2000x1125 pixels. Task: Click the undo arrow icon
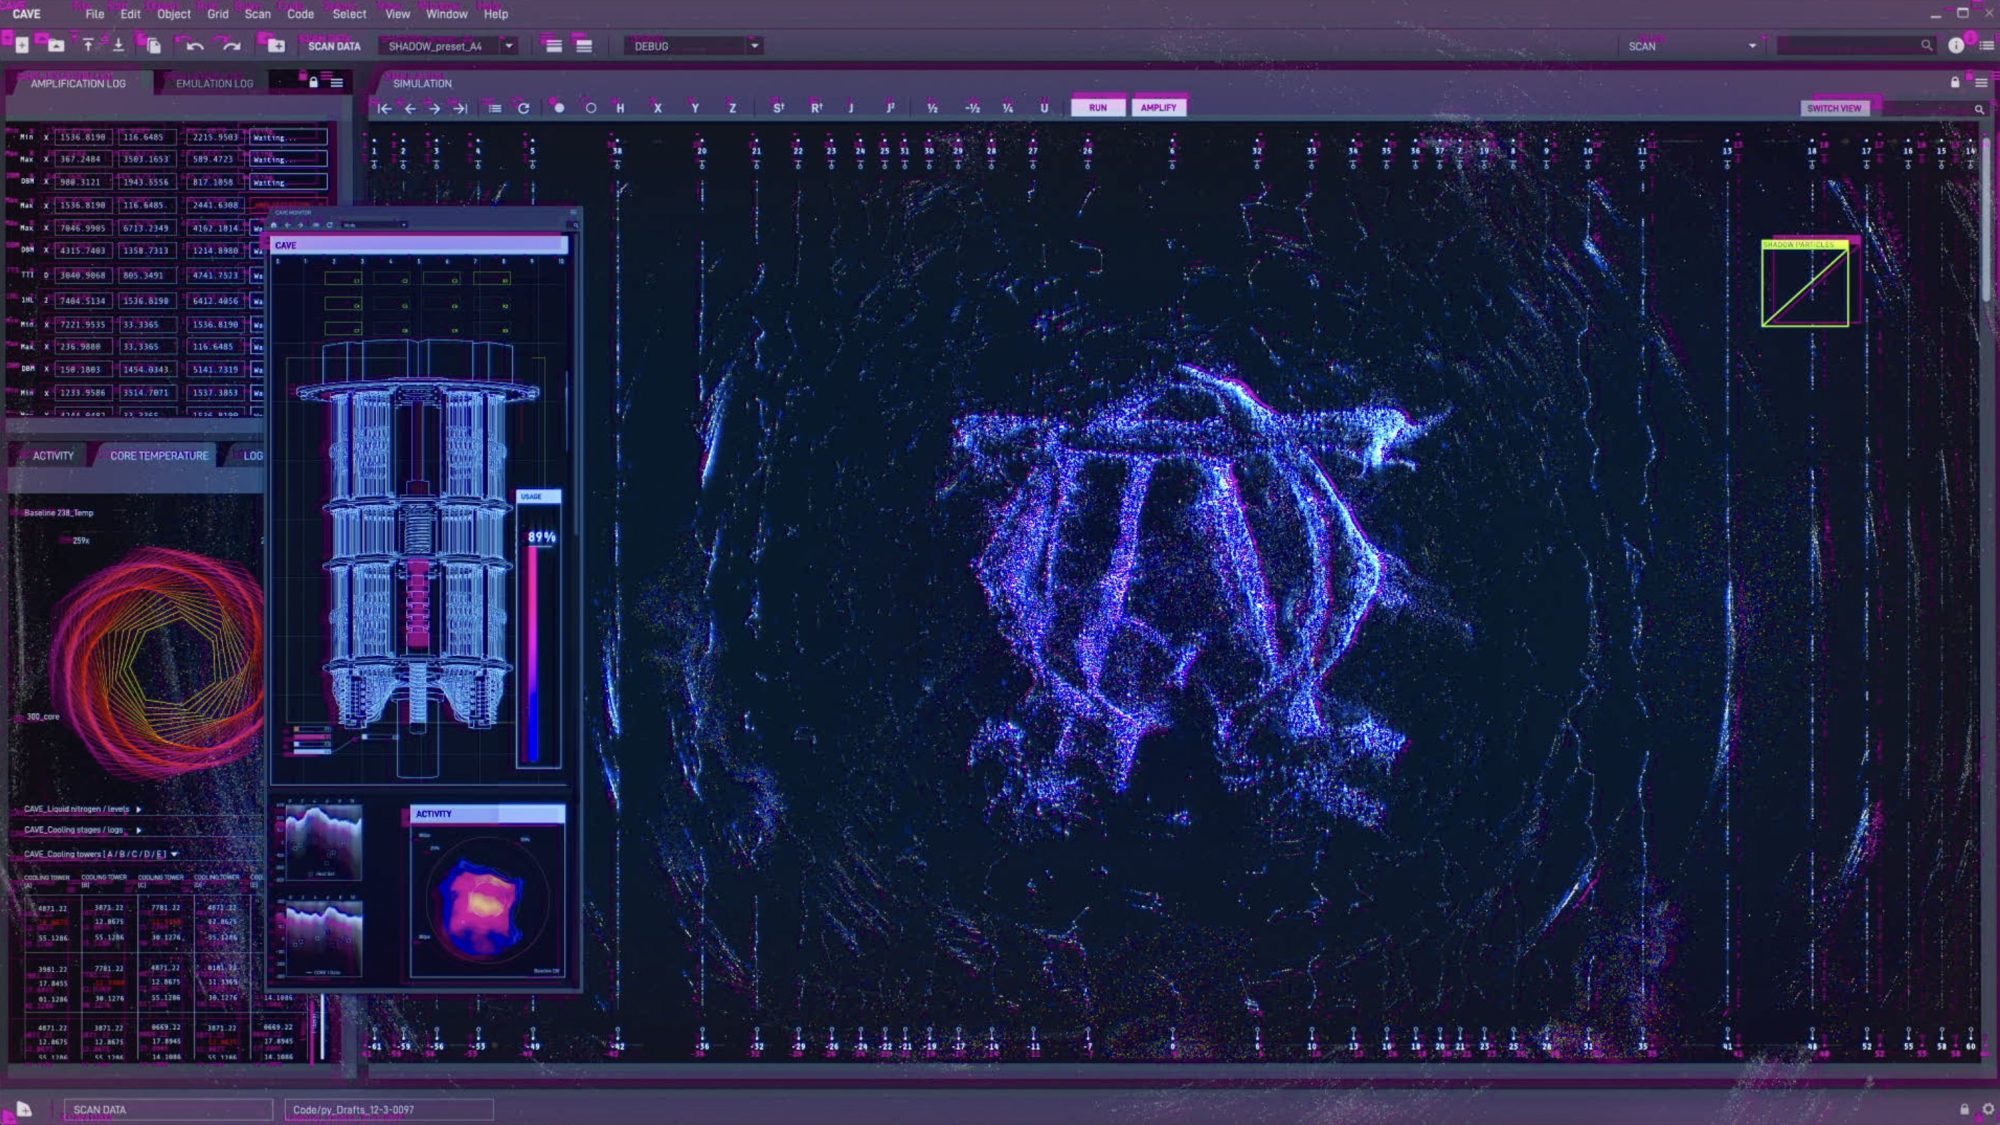195,46
